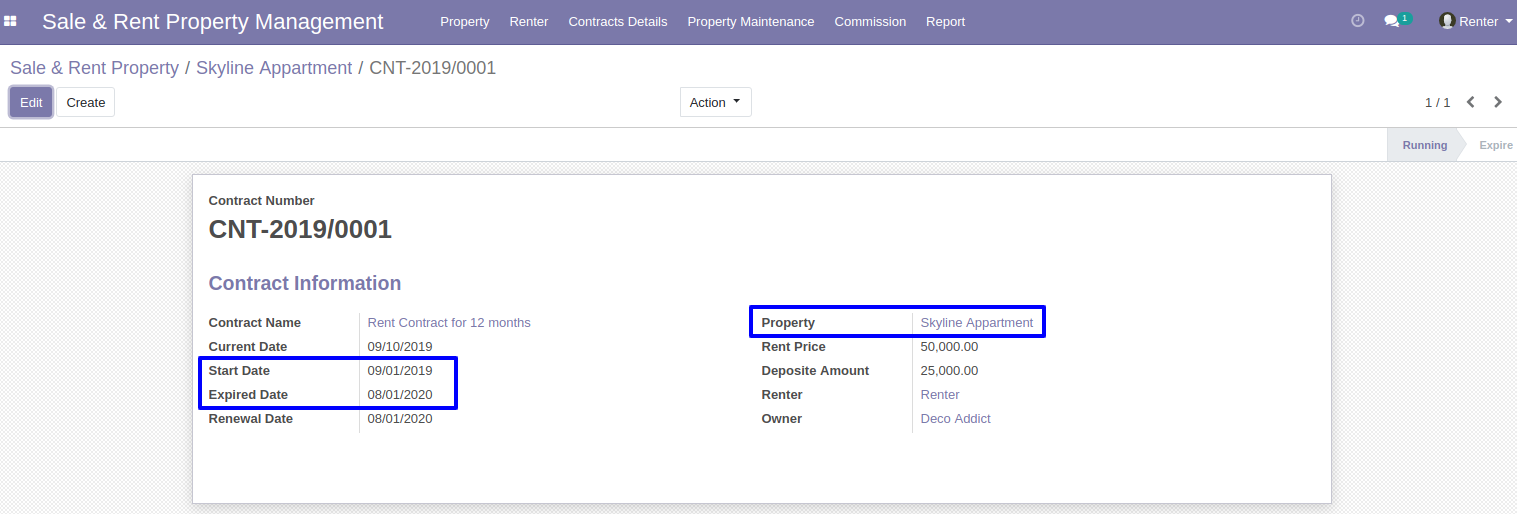1517x514 pixels.
Task: Open the Property menu
Action: tap(465, 21)
